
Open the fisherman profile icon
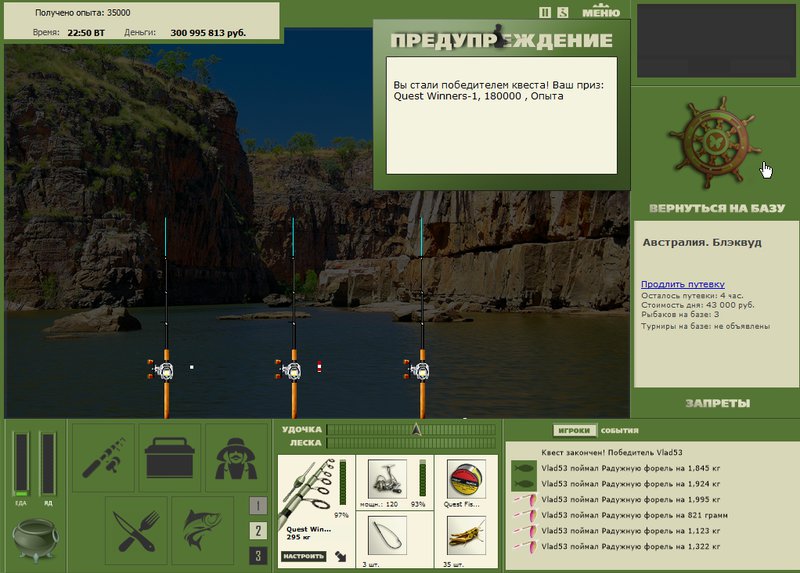click(x=236, y=458)
